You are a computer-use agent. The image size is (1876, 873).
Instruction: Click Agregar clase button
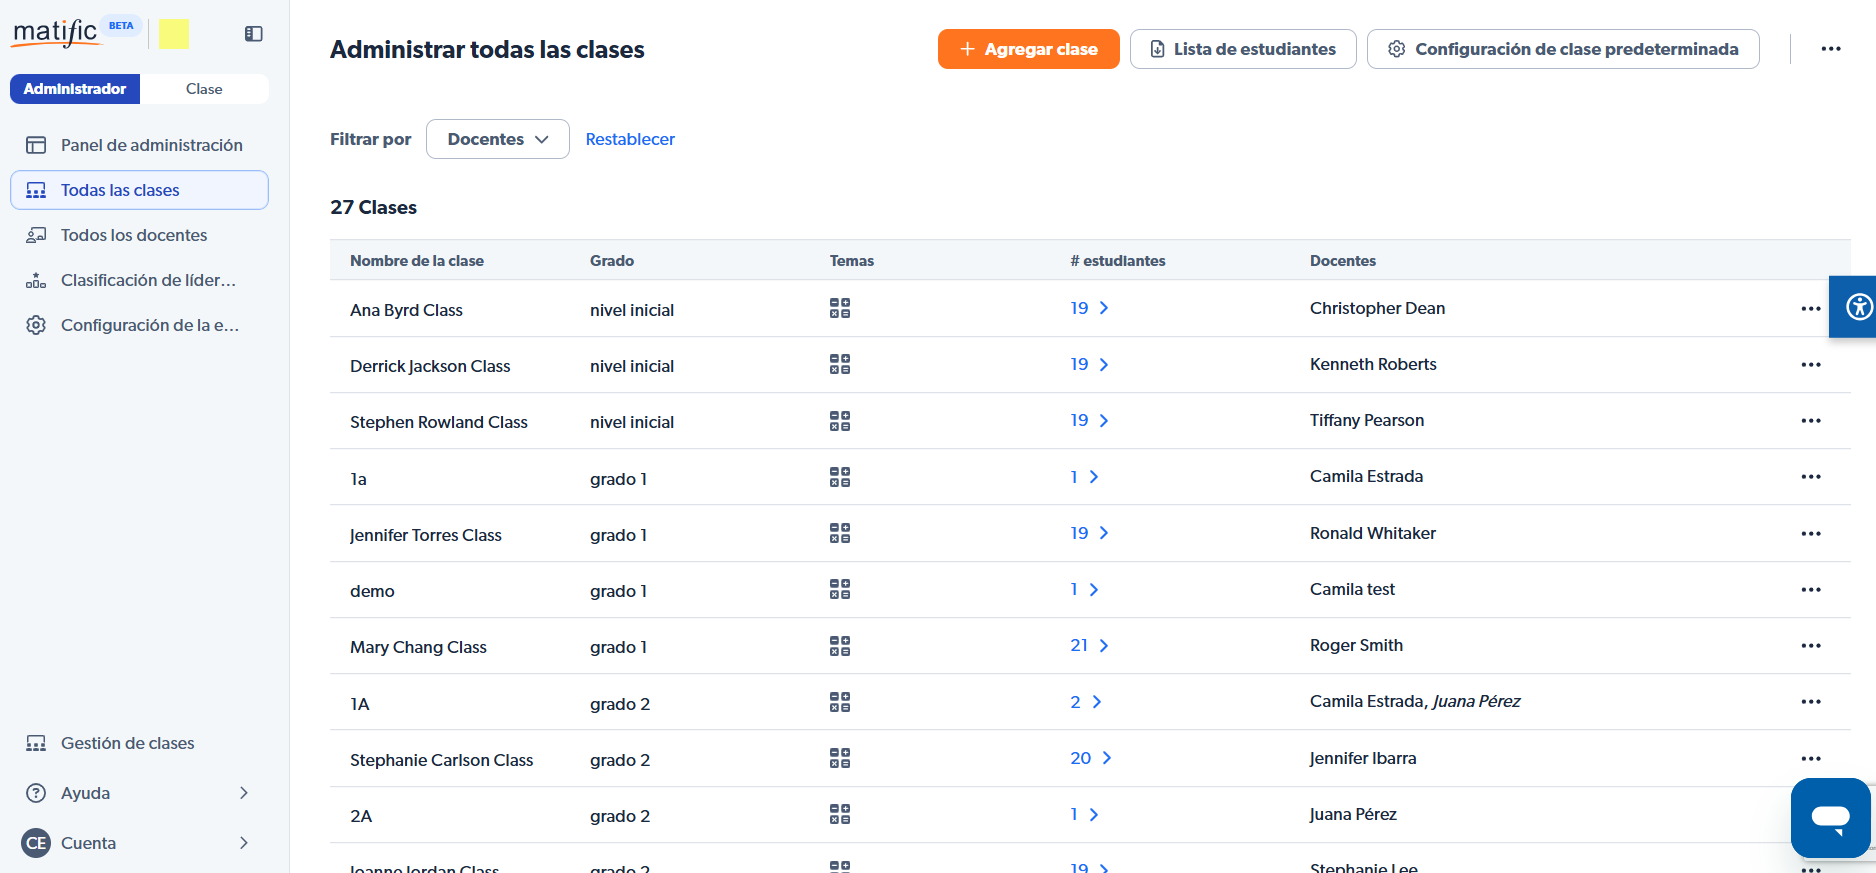[x=1028, y=49]
